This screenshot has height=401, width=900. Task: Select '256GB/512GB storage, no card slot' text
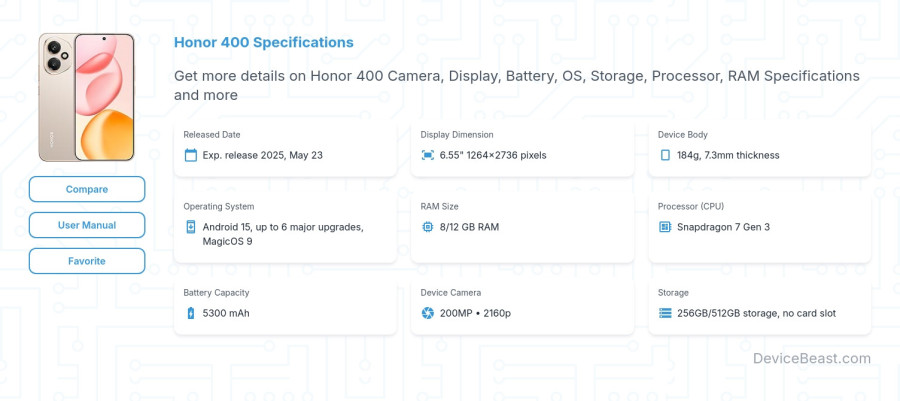(x=757, y=313)
